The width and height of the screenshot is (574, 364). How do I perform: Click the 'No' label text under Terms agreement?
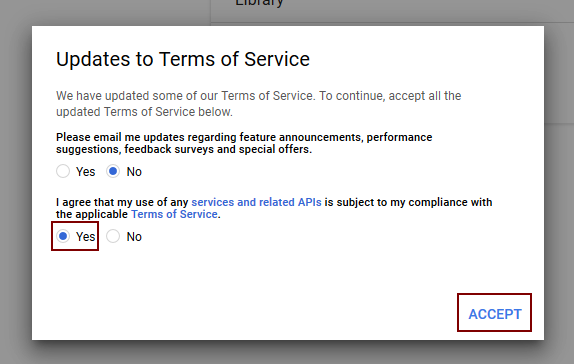[134, 237]
